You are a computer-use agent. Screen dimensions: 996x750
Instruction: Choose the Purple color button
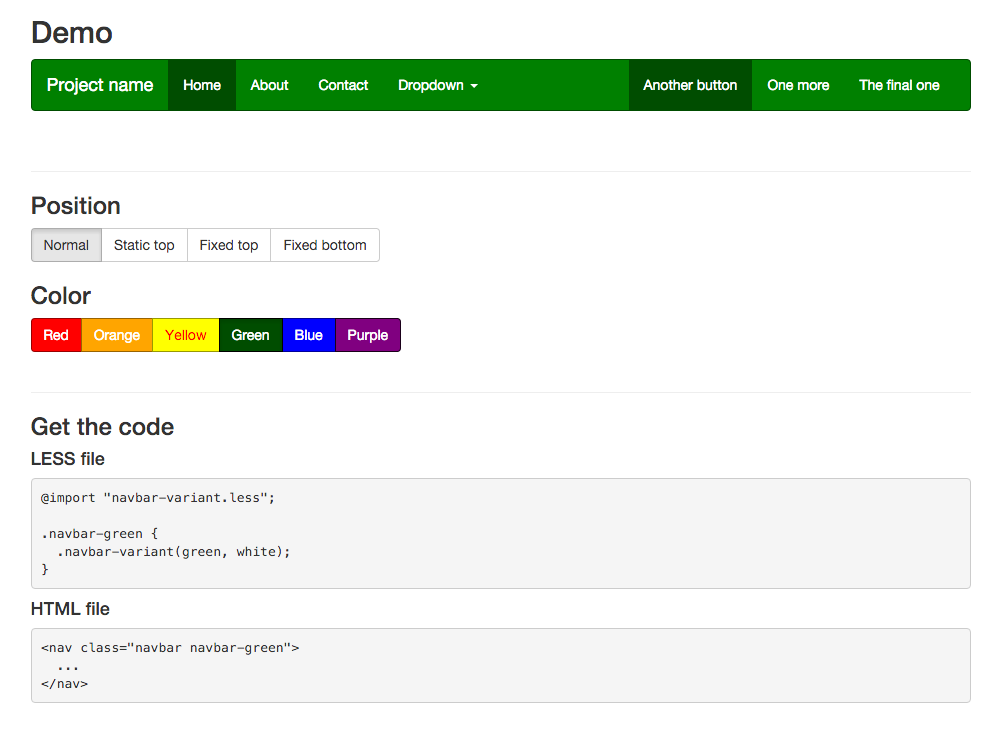coord(368,335)
